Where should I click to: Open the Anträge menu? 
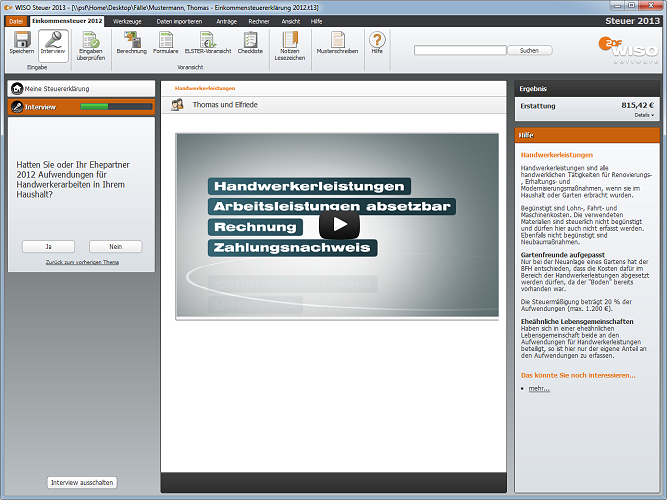pyautogui.click(x=226, y=21)
